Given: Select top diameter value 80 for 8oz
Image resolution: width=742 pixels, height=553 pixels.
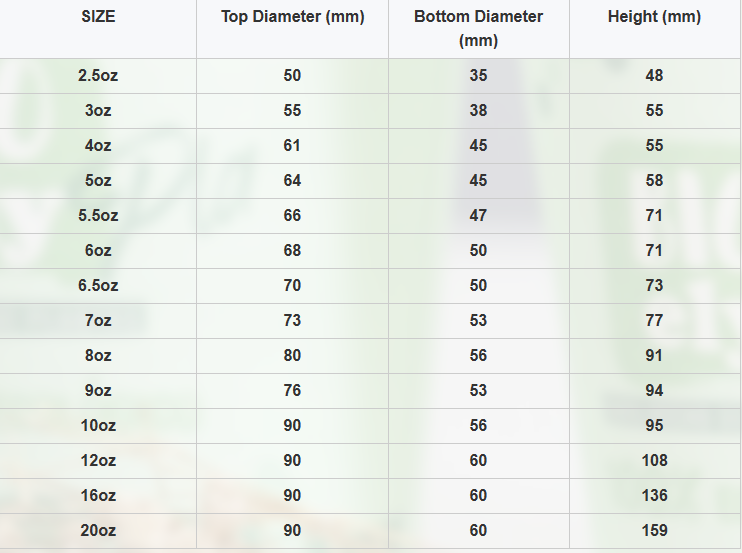Looking at the screenshot, I should tap(292, 355).
